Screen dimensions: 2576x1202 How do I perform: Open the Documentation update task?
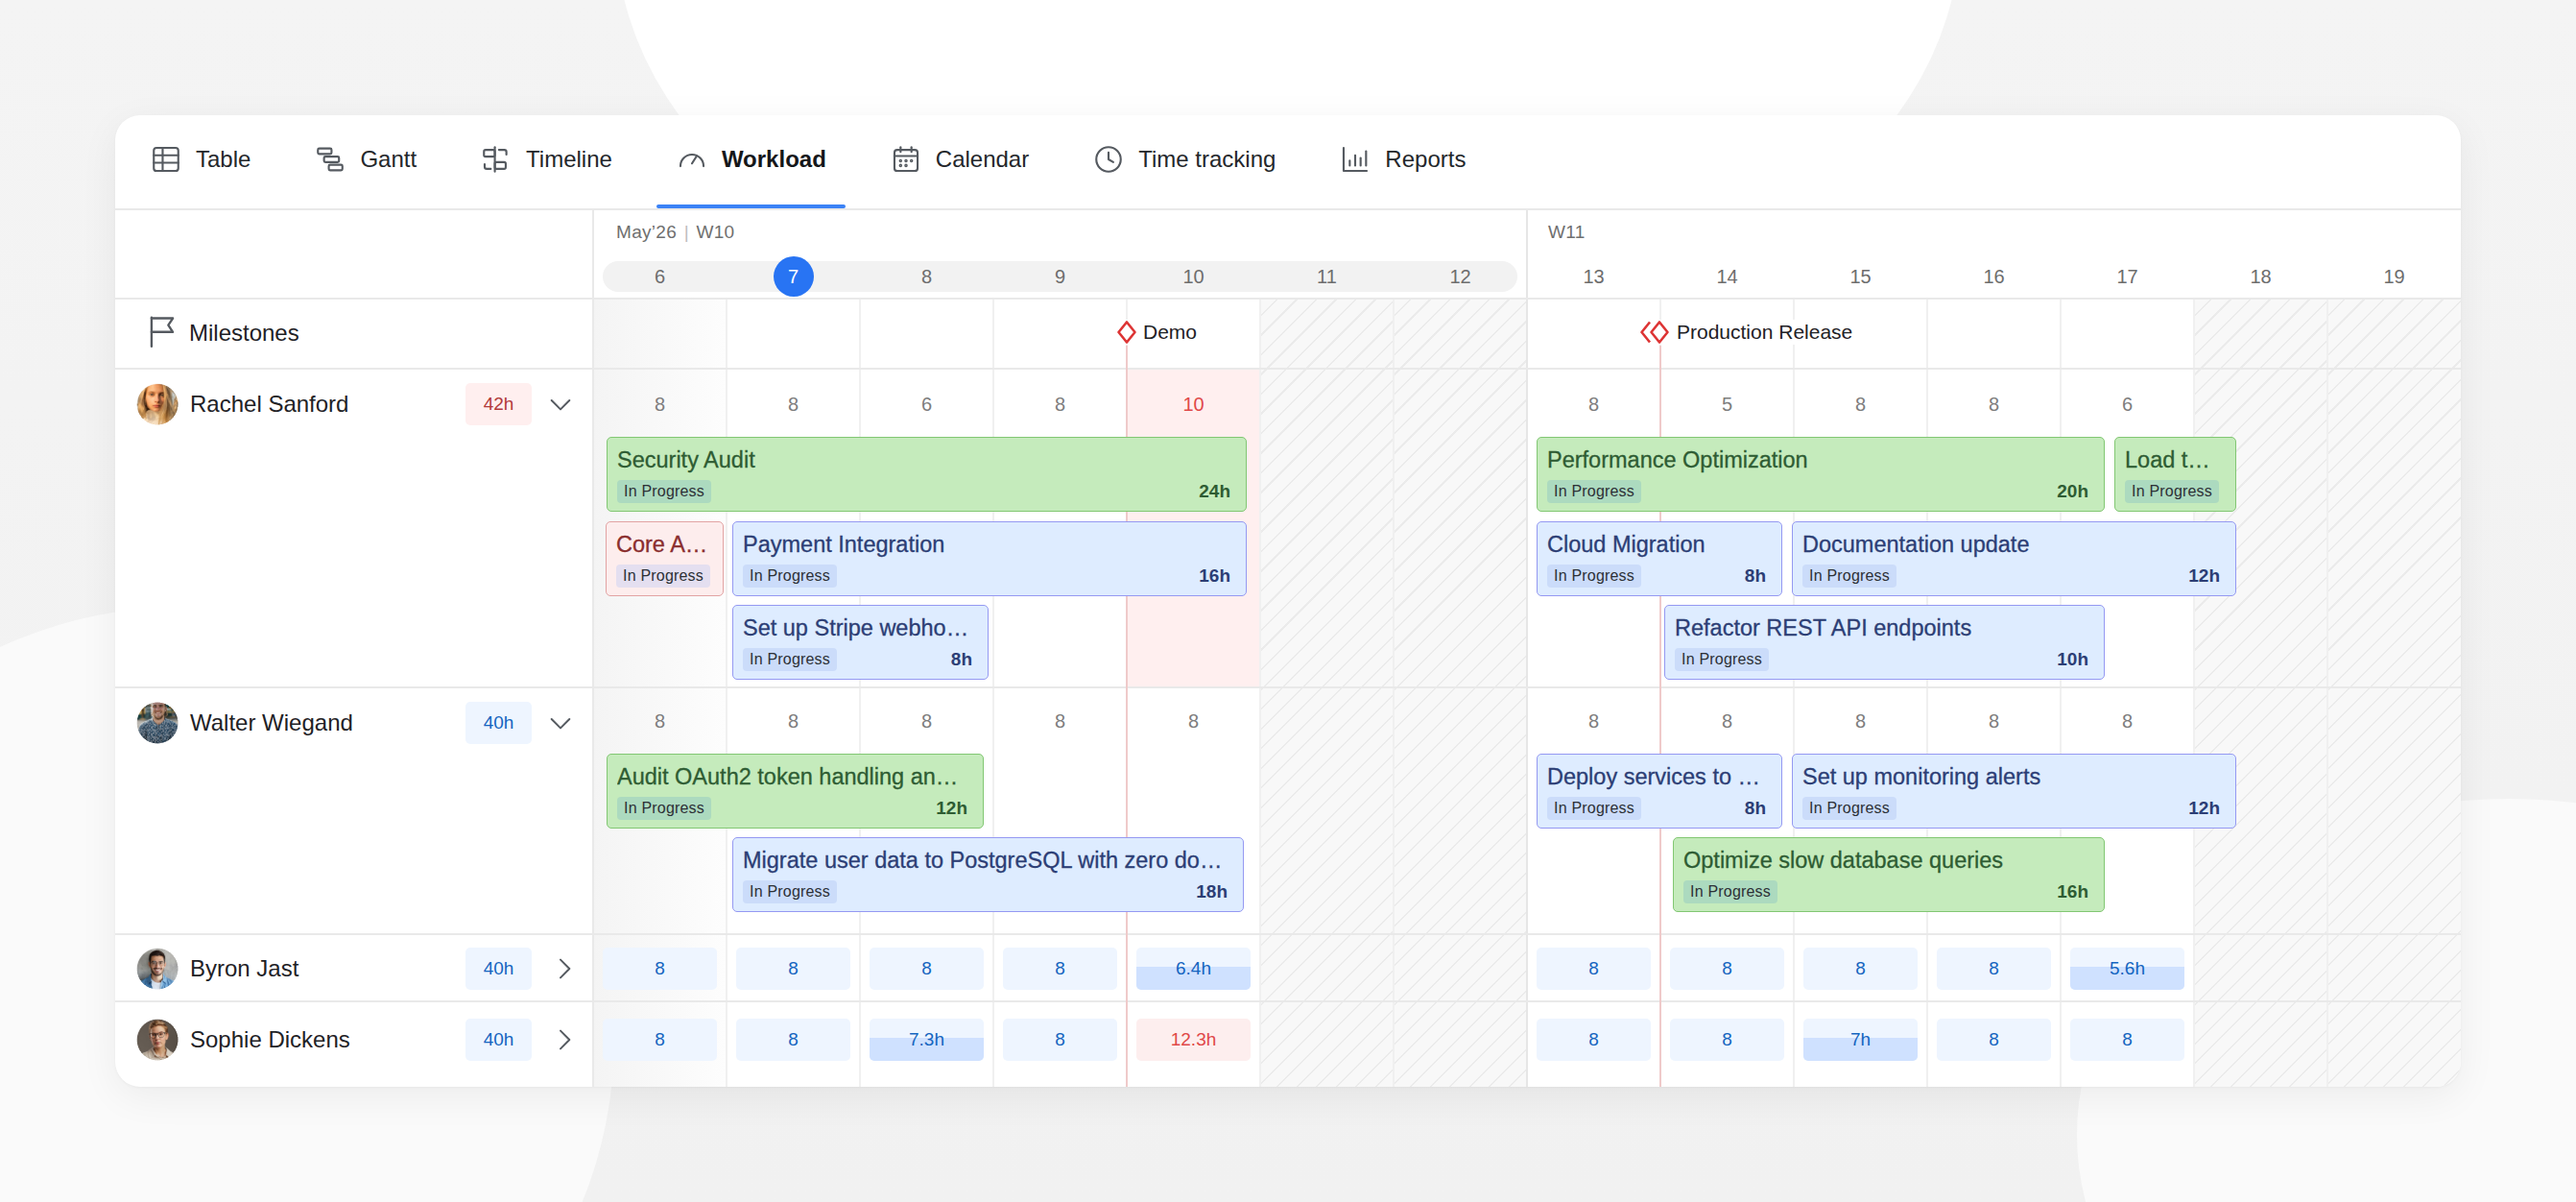[2013, 559]
